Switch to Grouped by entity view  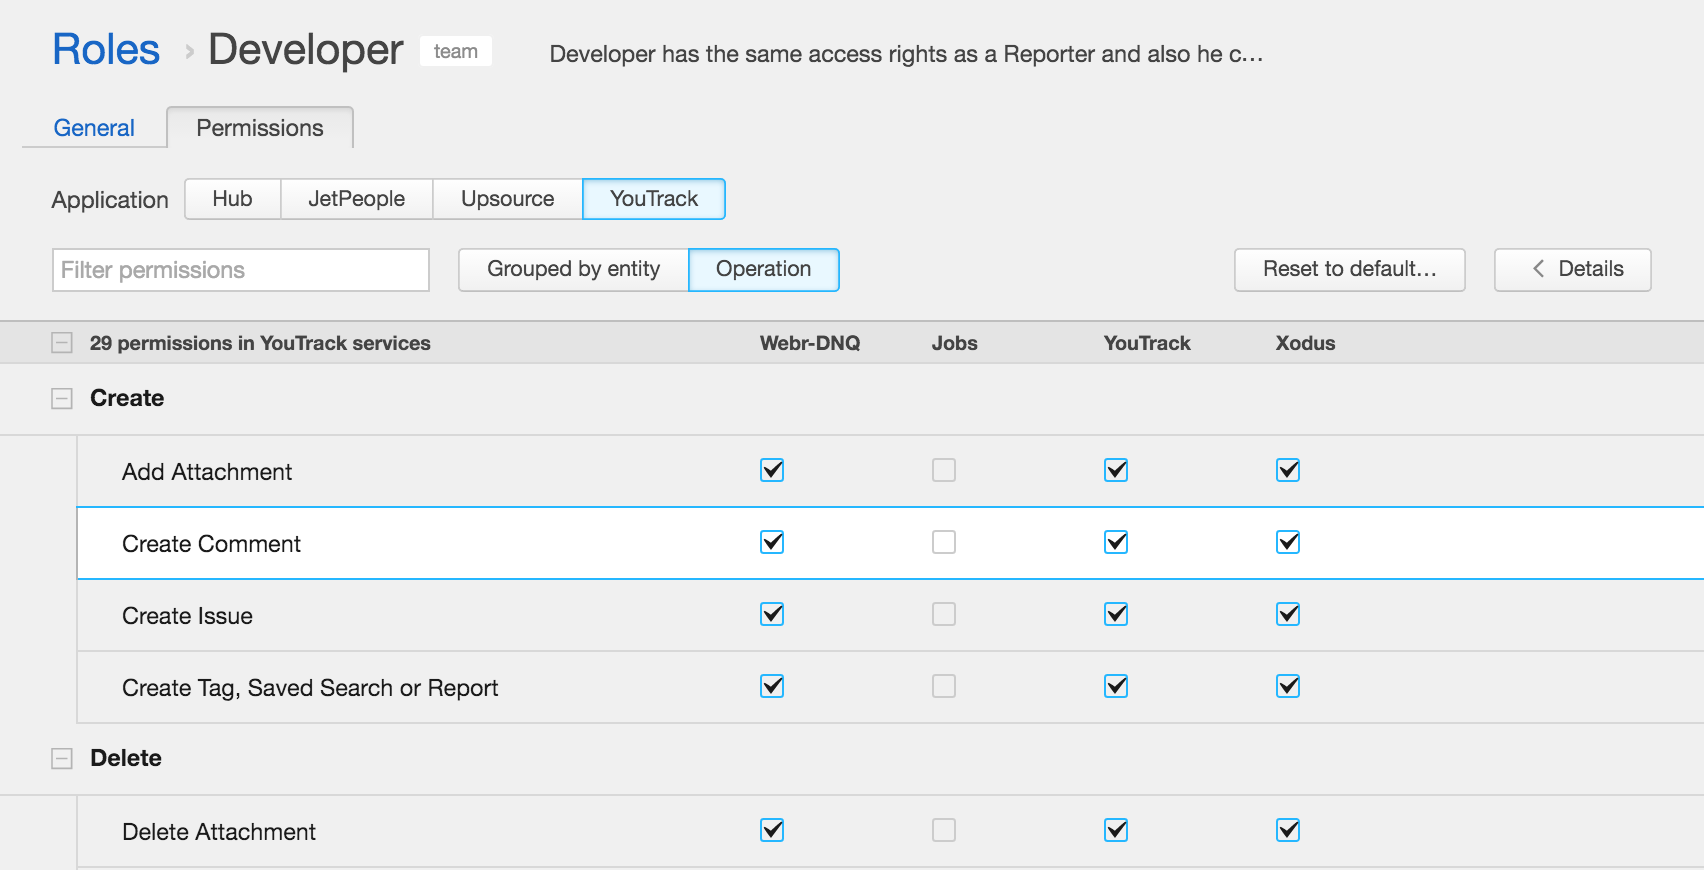[x=574, y=270]
